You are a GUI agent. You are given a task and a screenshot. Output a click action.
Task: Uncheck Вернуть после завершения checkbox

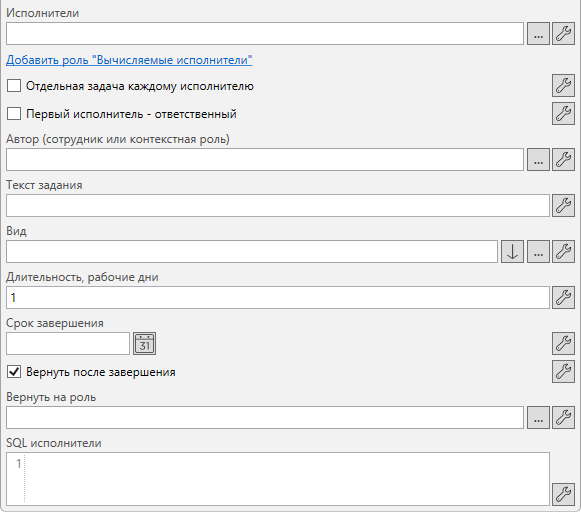coord(14,371)
